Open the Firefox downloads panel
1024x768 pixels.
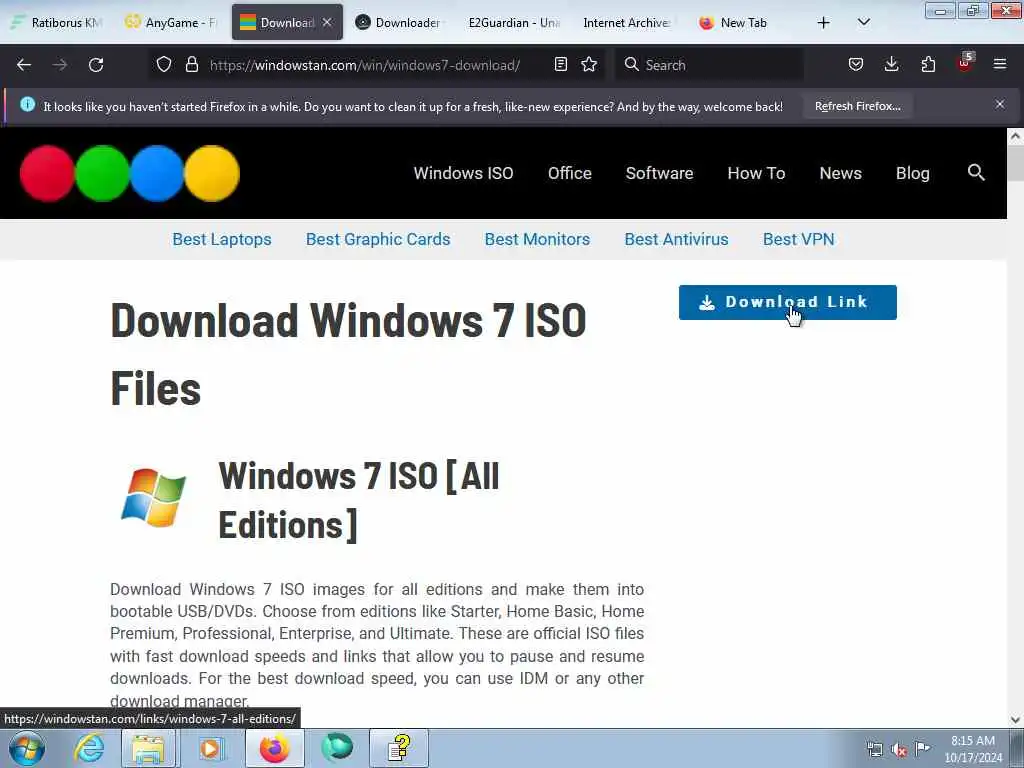click(891, 65)
